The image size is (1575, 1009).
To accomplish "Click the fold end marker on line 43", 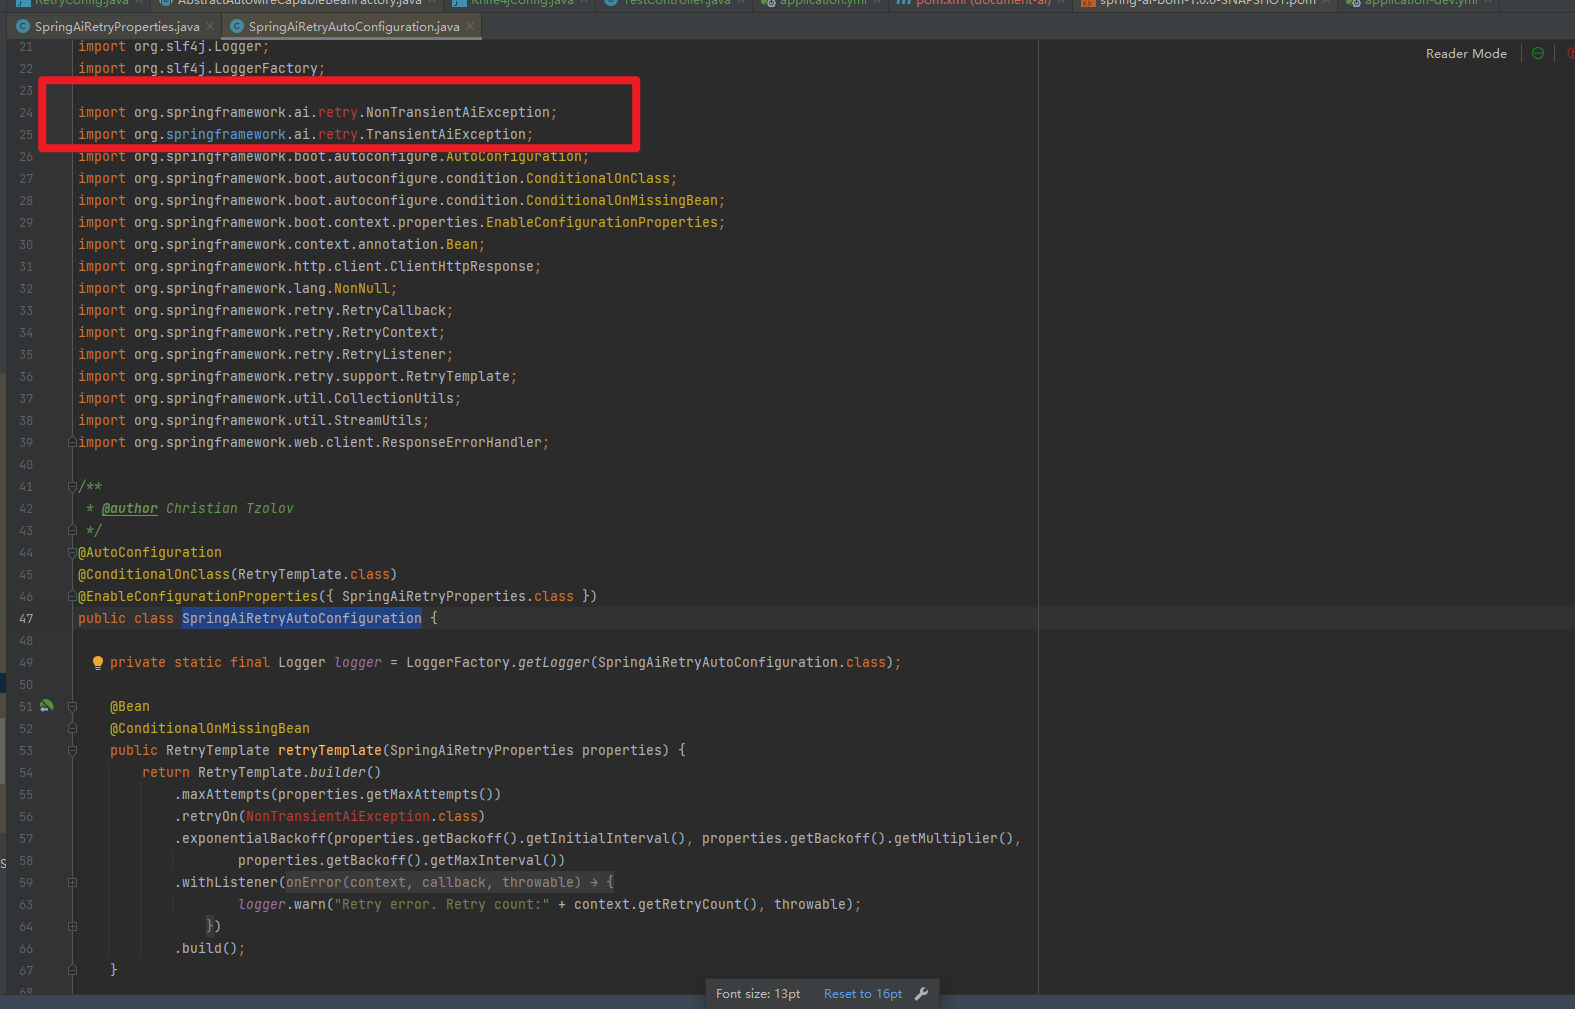I will 72,530.
